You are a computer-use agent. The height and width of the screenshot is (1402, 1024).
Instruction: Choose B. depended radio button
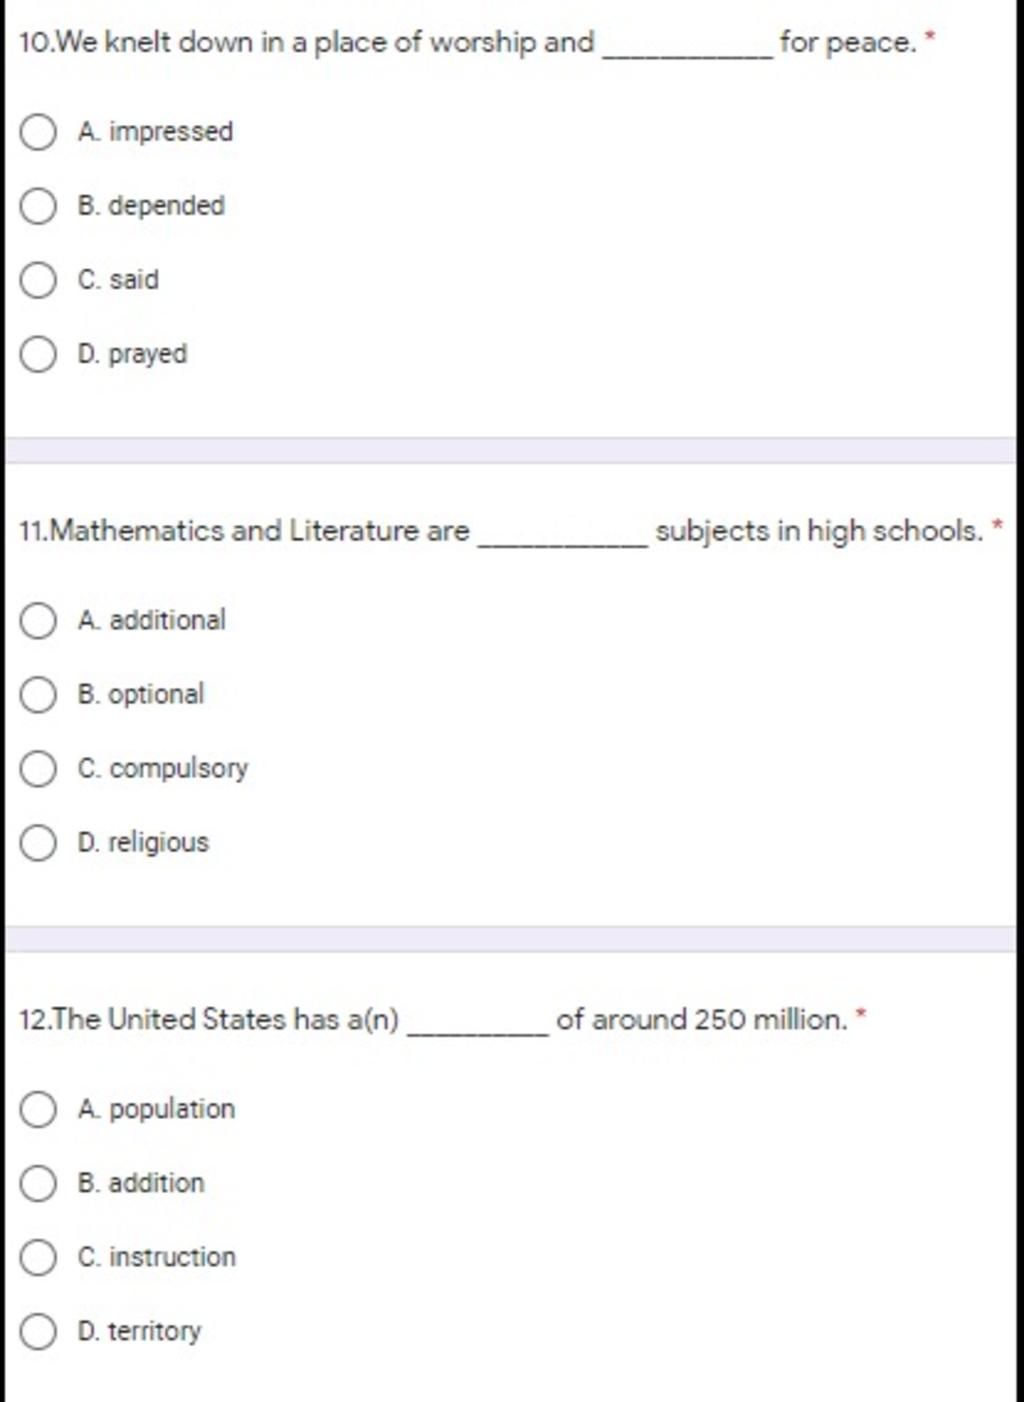[x=38, y=206]
